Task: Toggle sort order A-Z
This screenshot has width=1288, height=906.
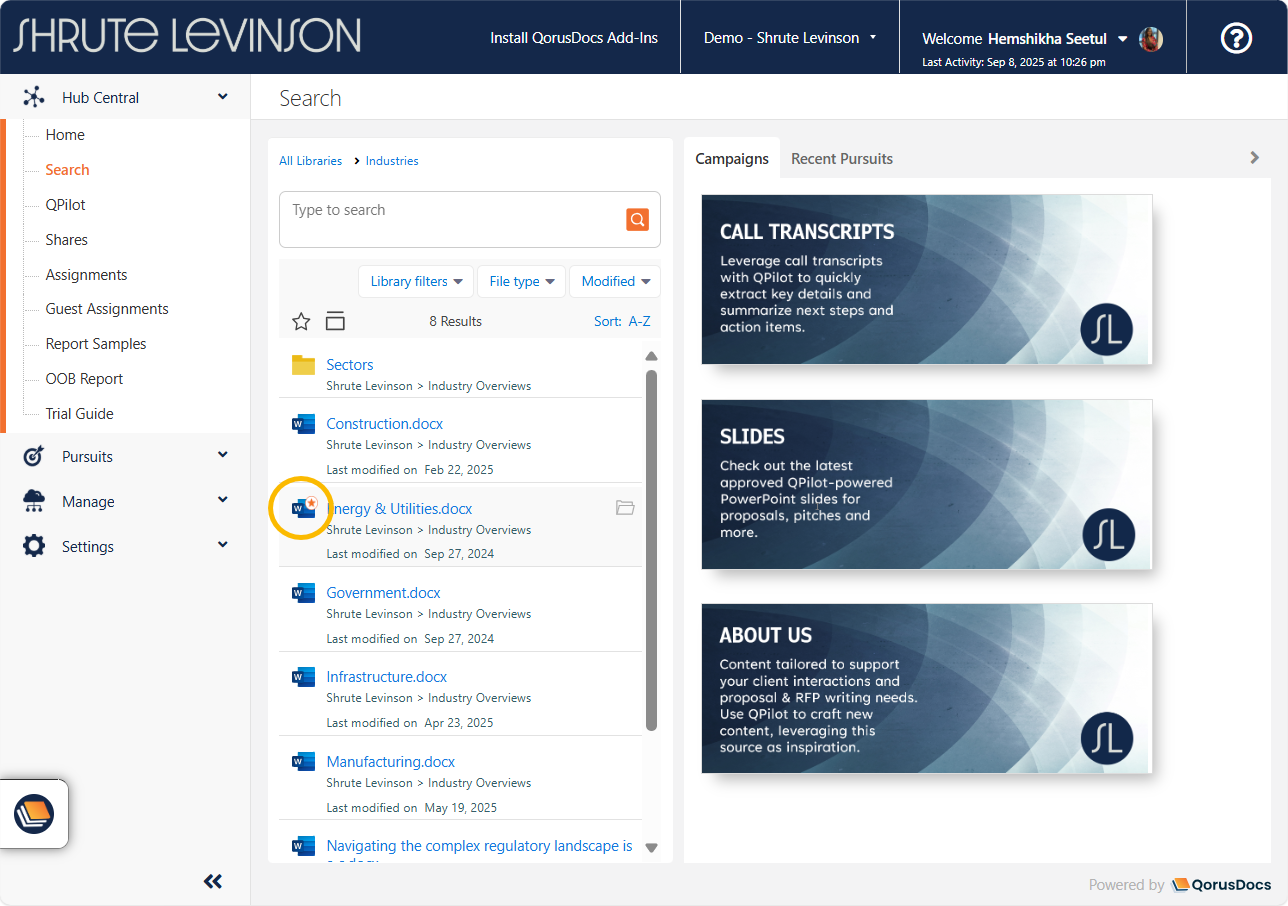Action: click(622, 321)
